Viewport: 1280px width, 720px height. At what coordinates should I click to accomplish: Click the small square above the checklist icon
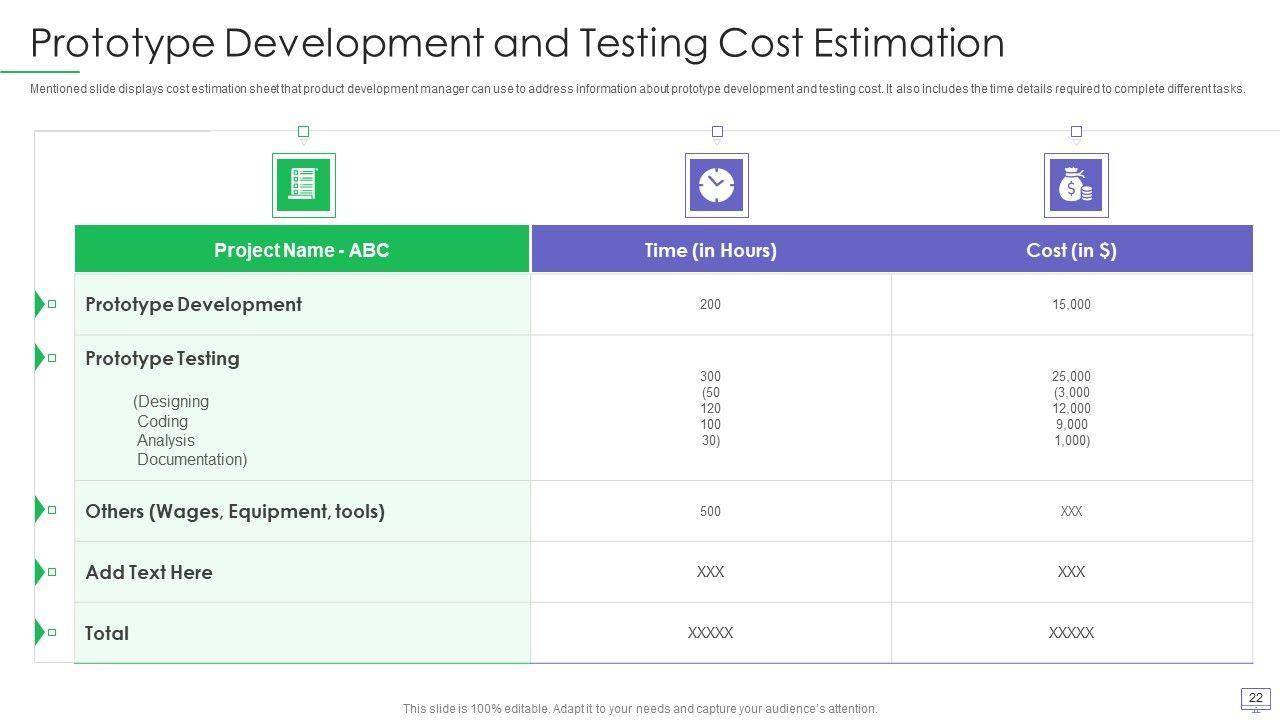[x=304, y=131]
